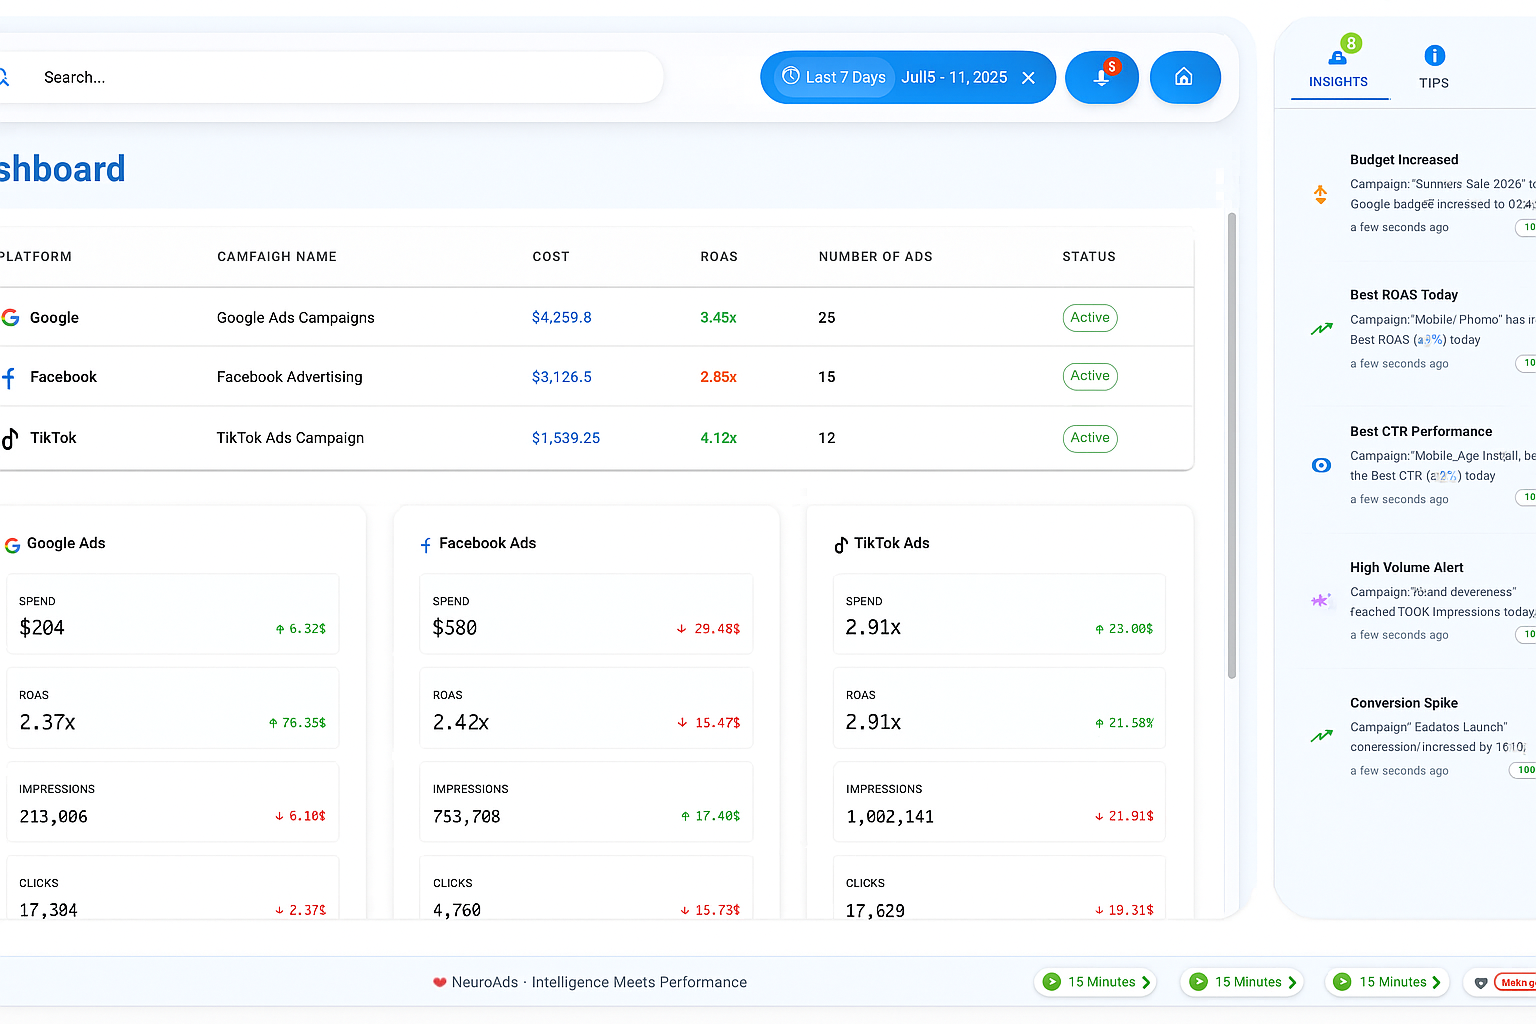Expand the first 15 Minutes item

[1094, 982]
